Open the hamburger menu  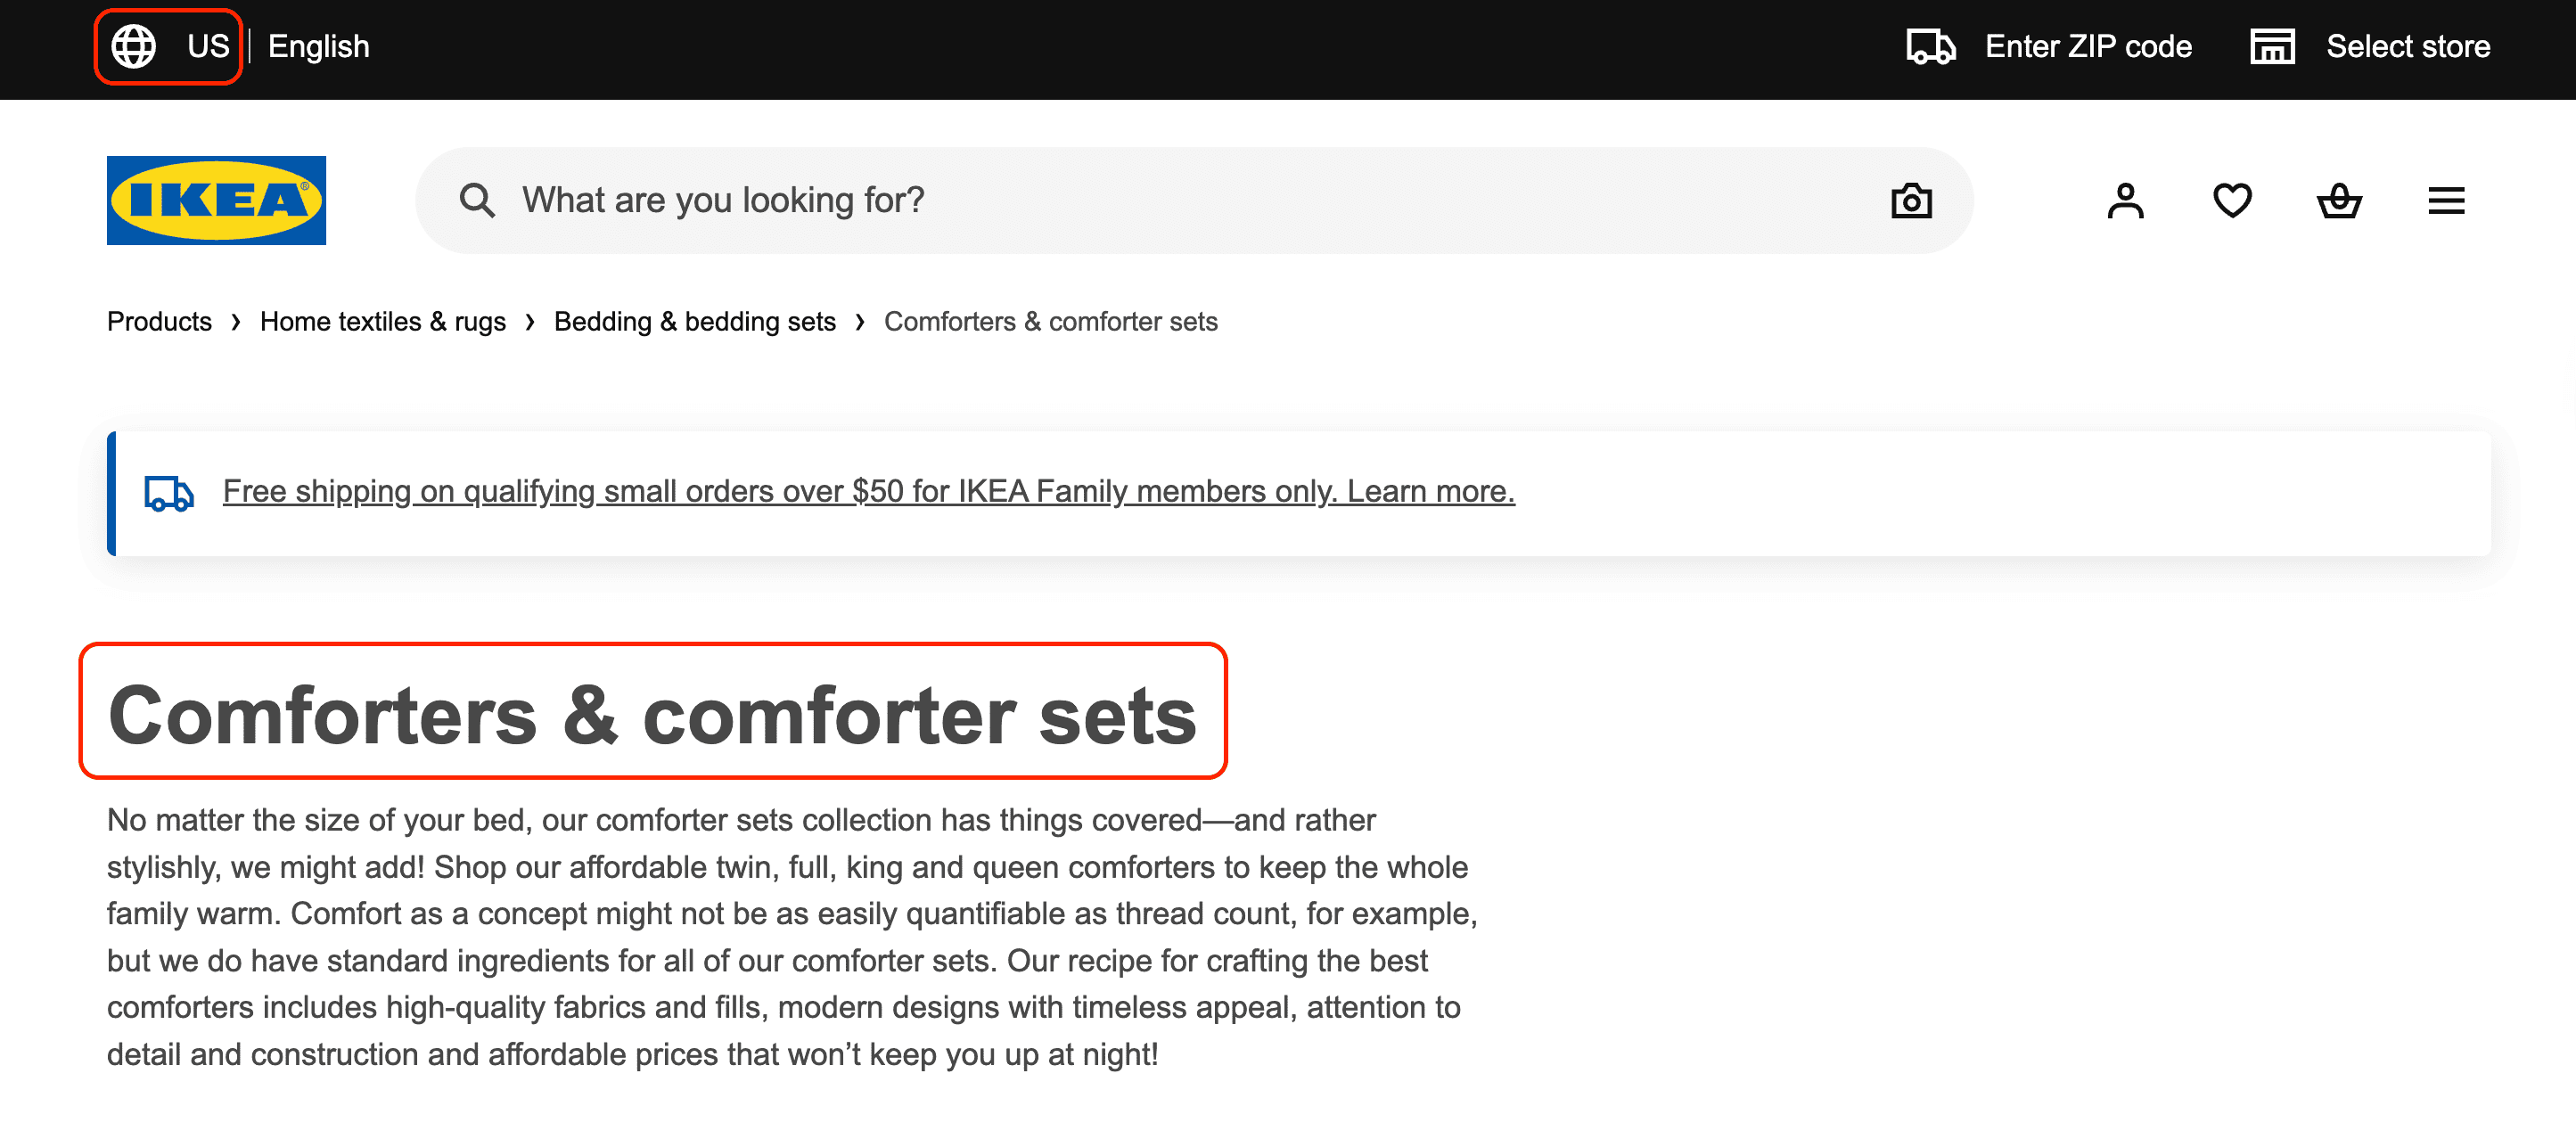click(2446, 200)
